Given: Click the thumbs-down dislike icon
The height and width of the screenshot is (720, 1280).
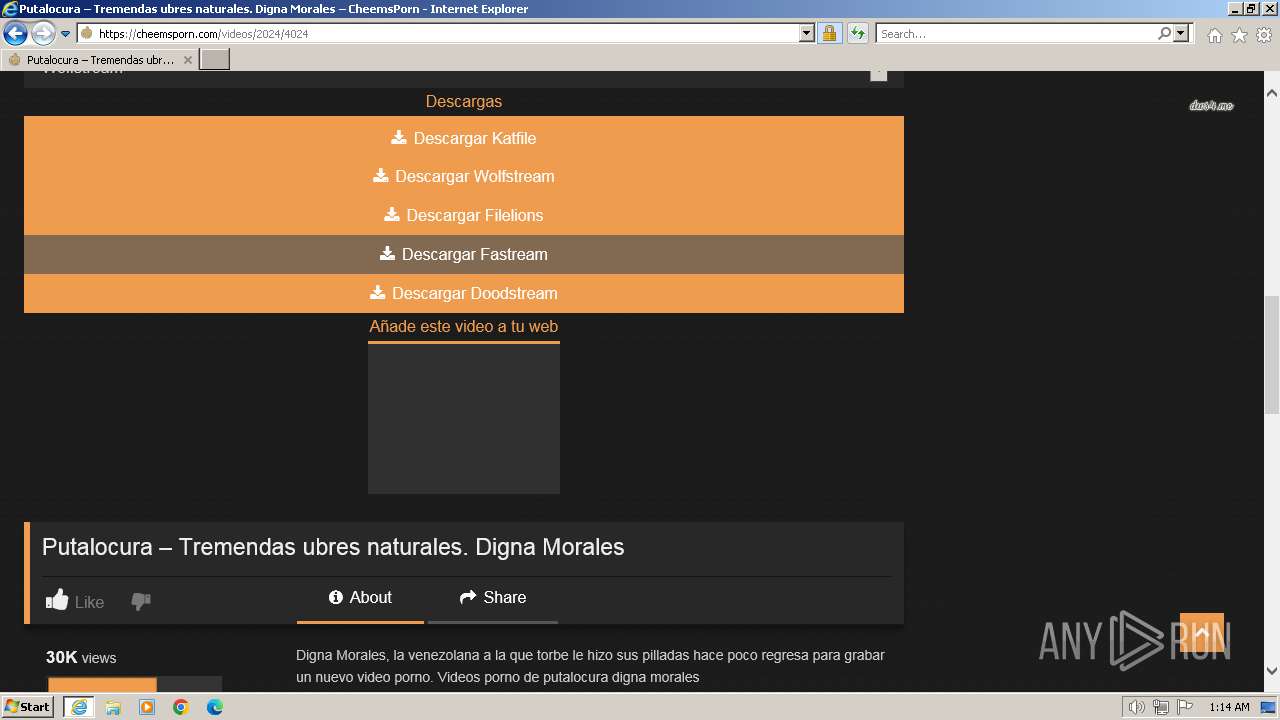Looking at the screenshot, I should coord(141,601).
